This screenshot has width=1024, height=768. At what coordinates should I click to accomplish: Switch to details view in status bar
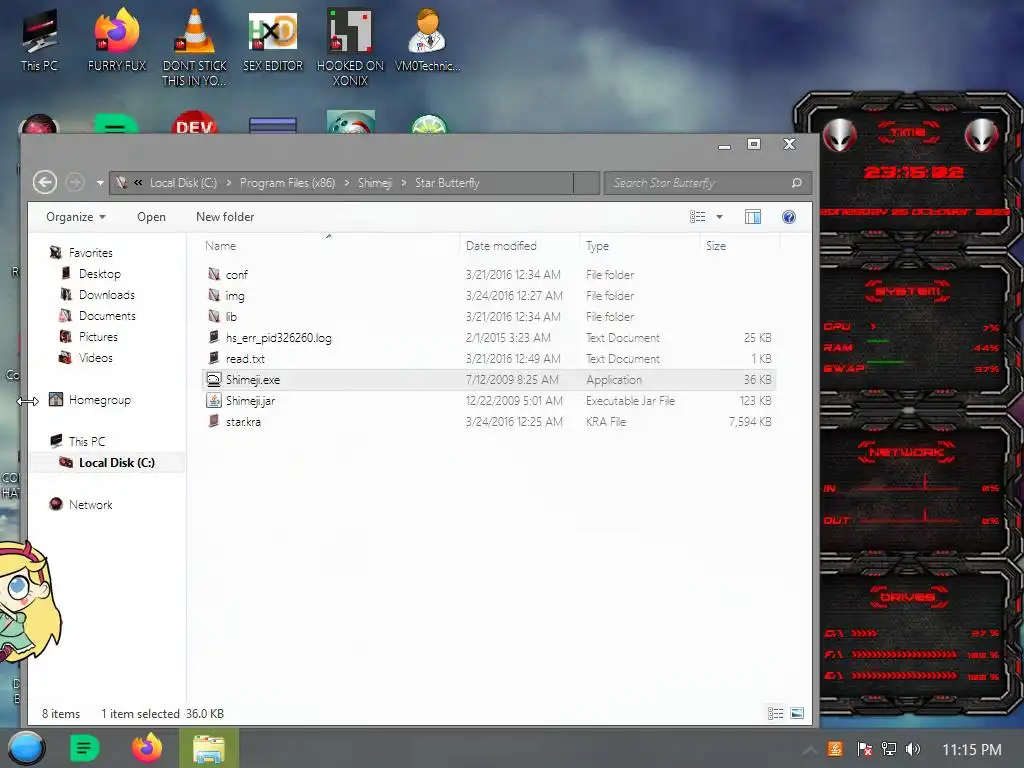(x=775, y=713)
